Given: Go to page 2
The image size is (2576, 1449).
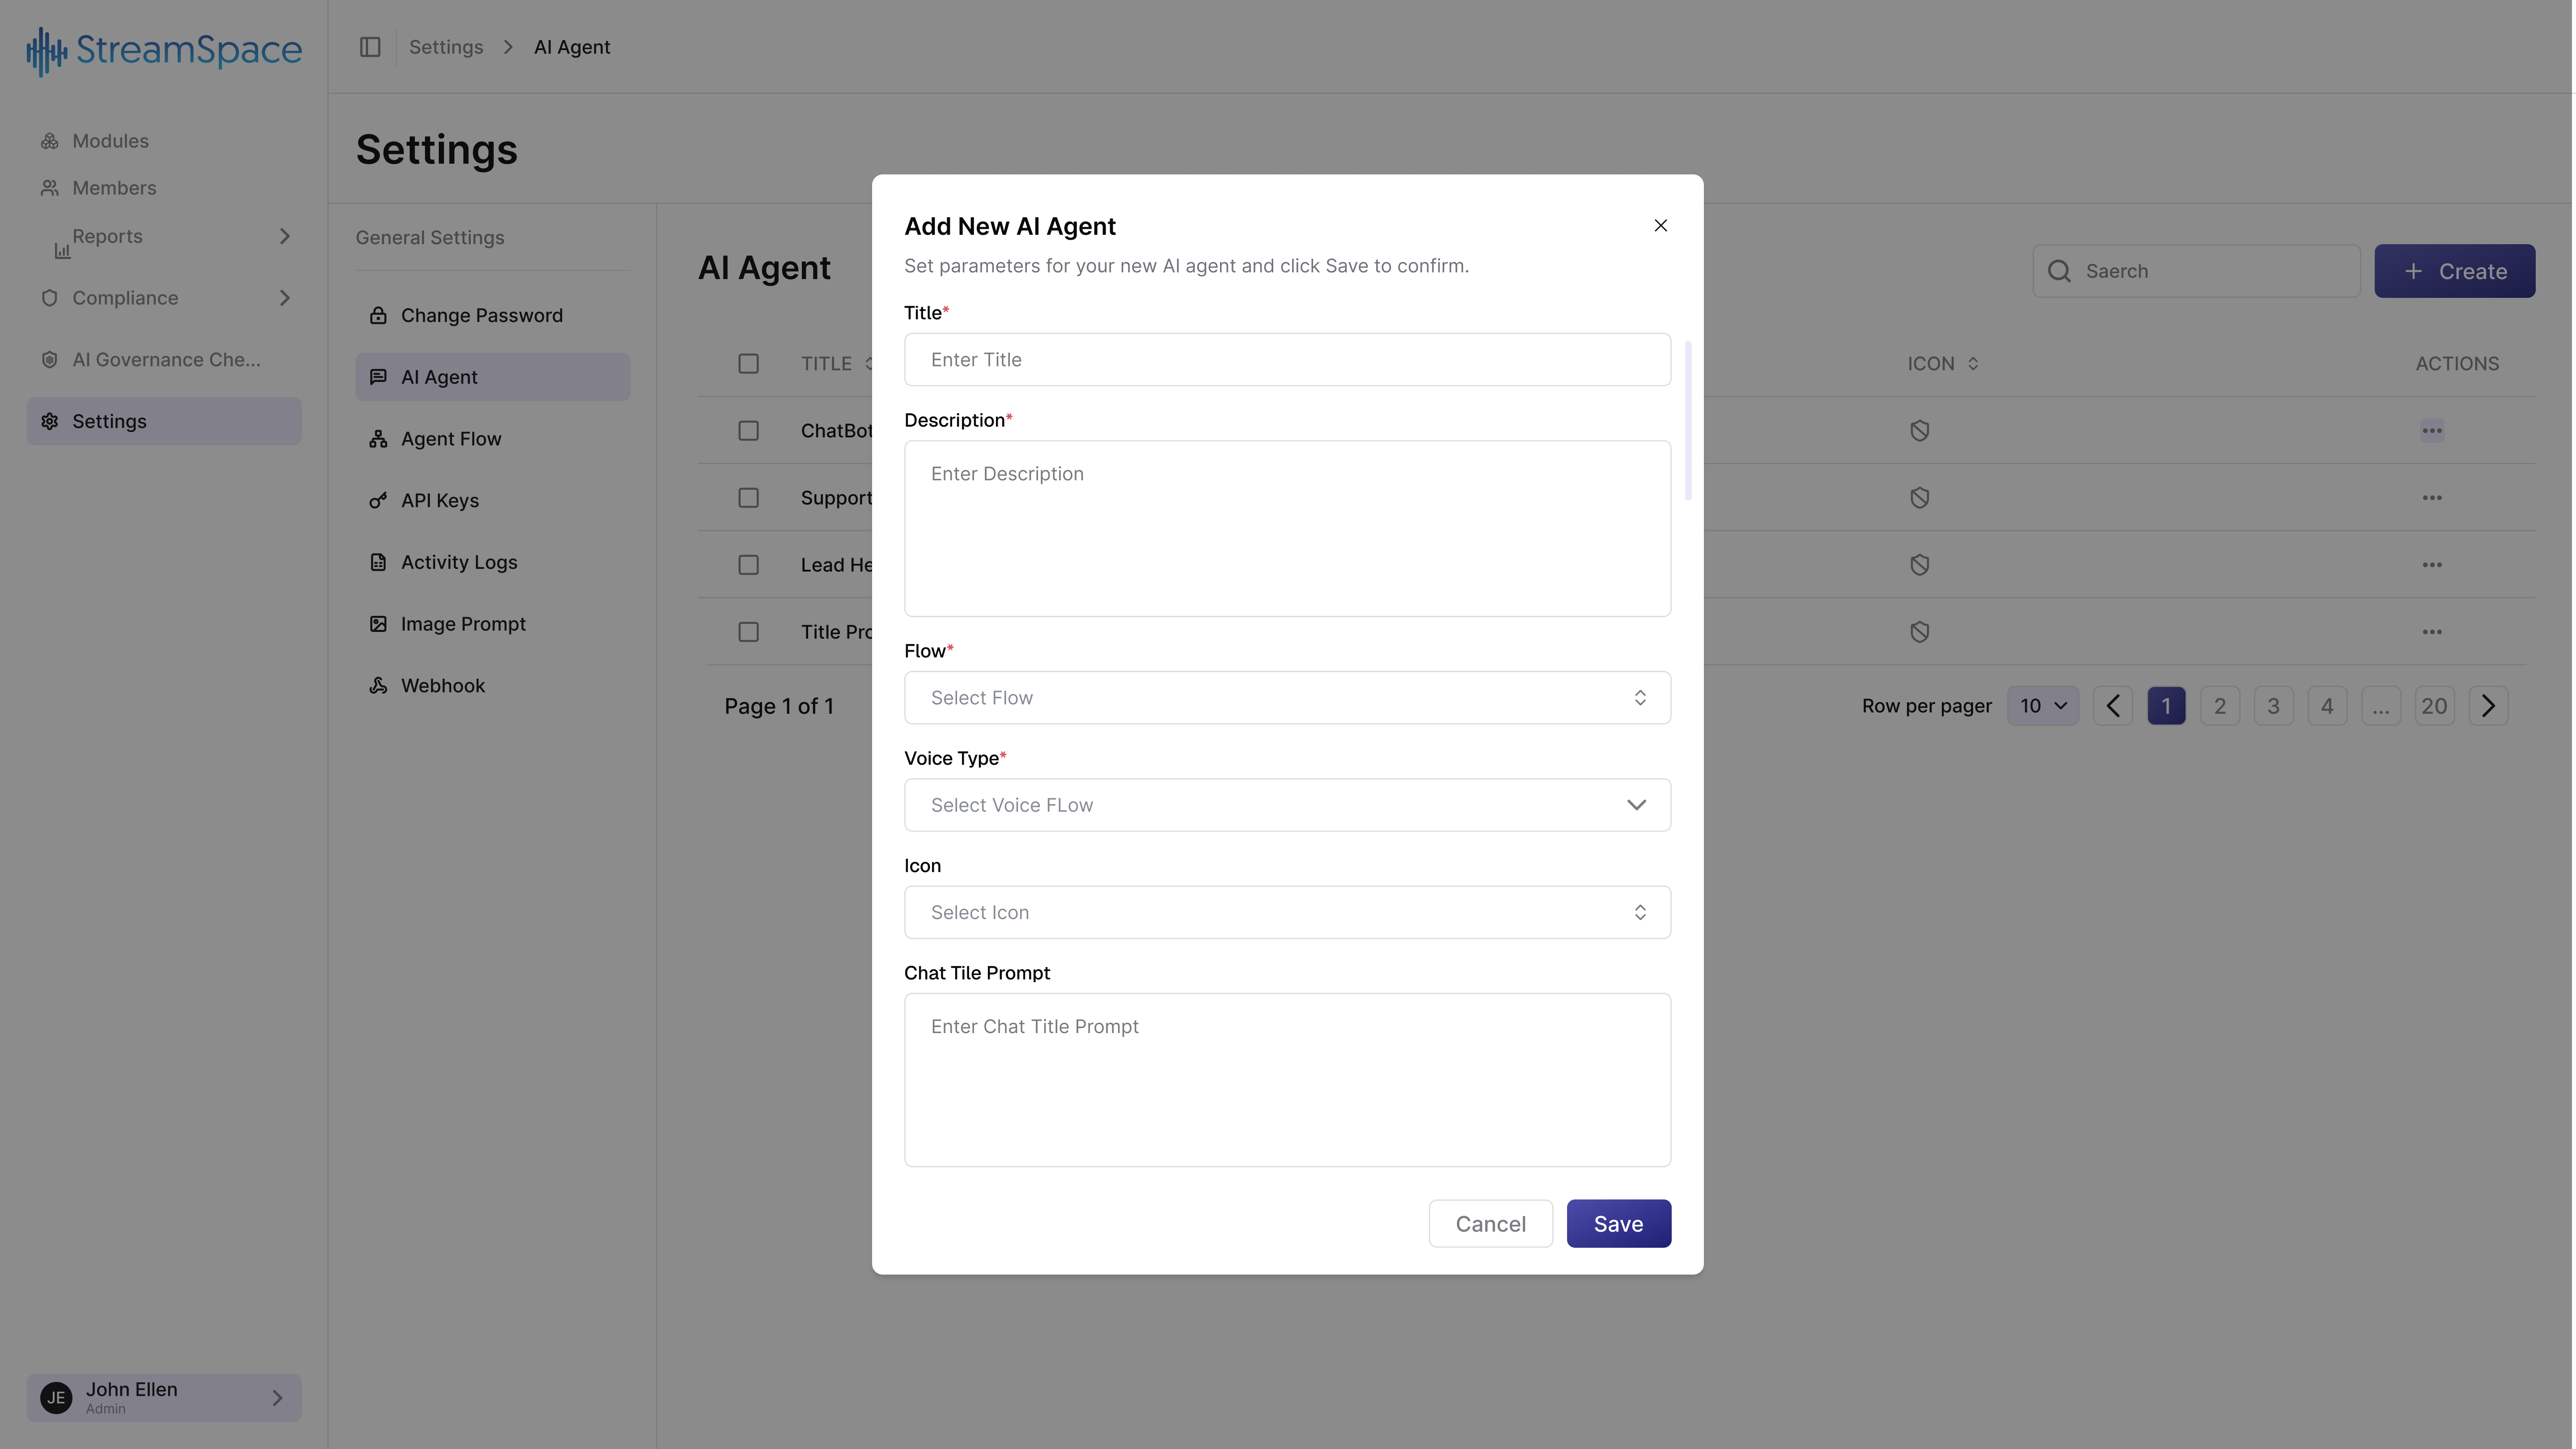Looking at the screenshot, I should point(2219,706).
